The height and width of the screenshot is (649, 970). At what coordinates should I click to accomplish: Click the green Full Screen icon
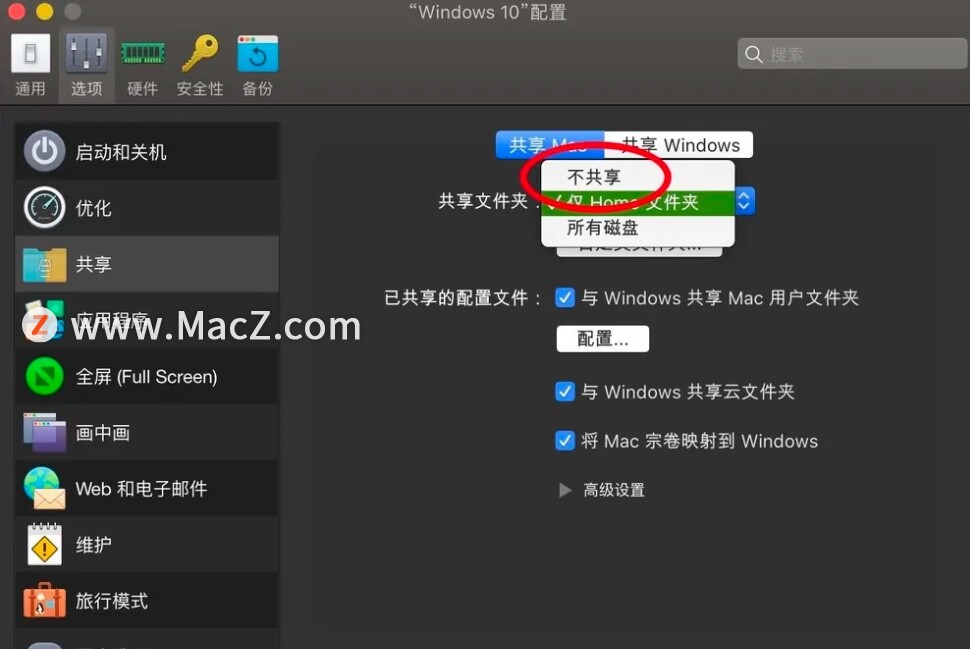(45, 376)
